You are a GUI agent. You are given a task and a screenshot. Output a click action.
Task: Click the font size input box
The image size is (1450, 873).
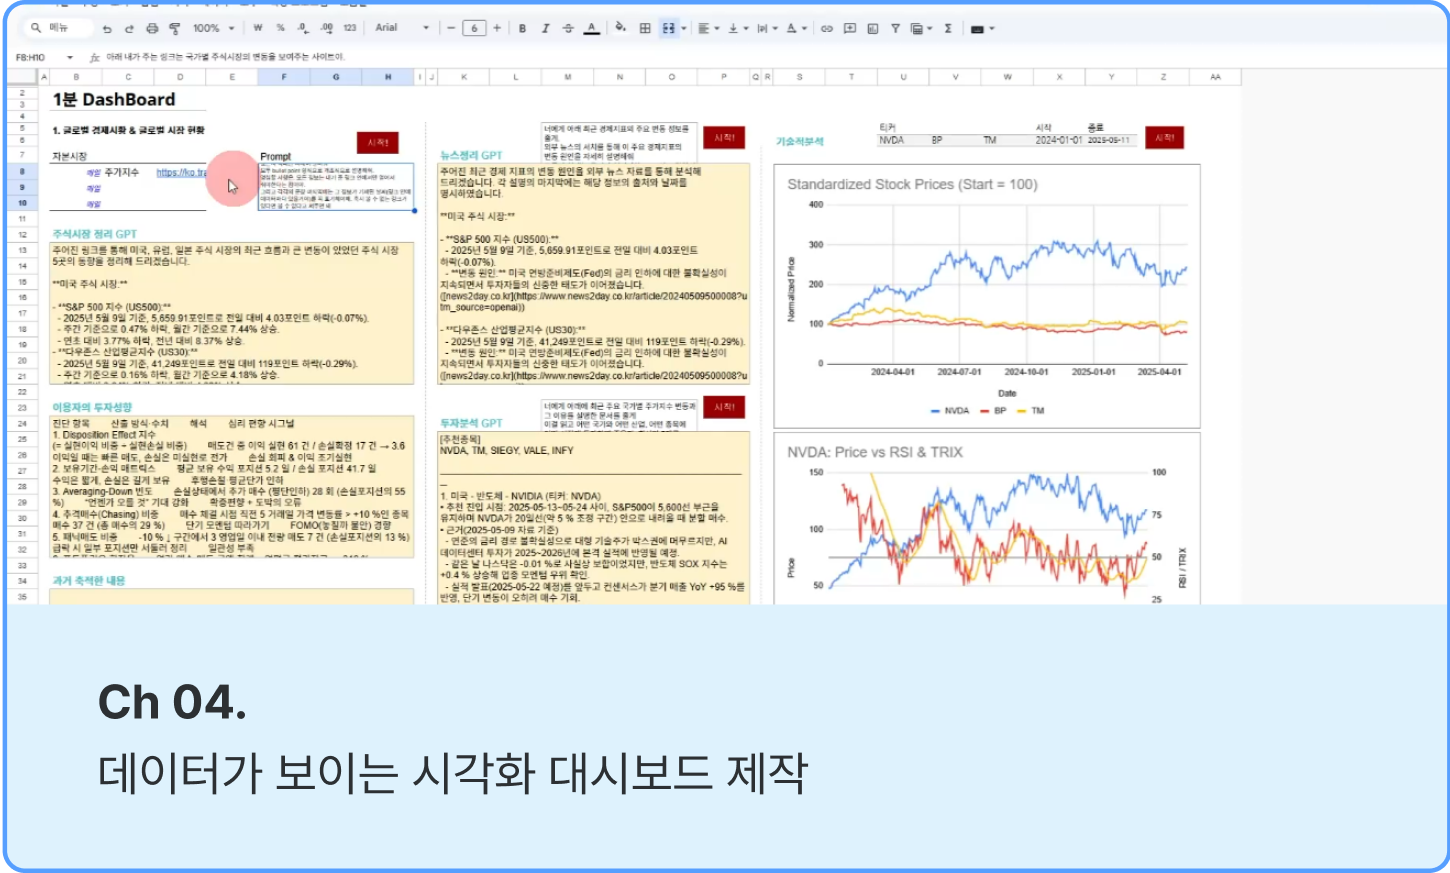[x=474, y=28]
